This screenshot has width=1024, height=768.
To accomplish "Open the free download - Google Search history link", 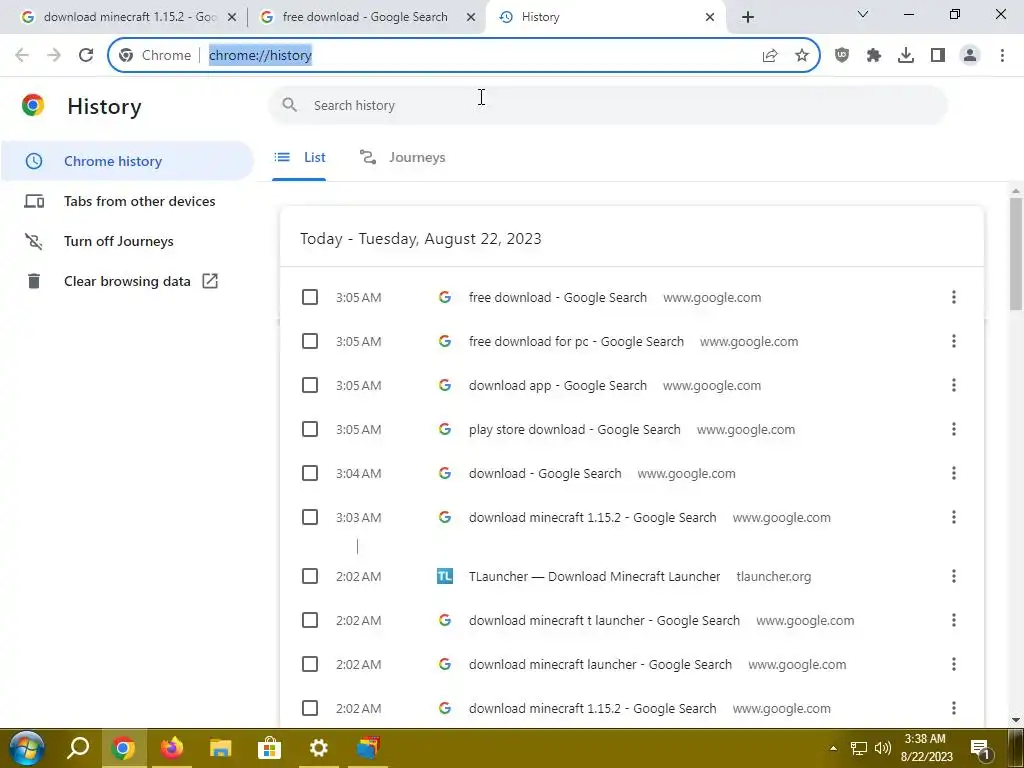I will click(x=558, y=298).
